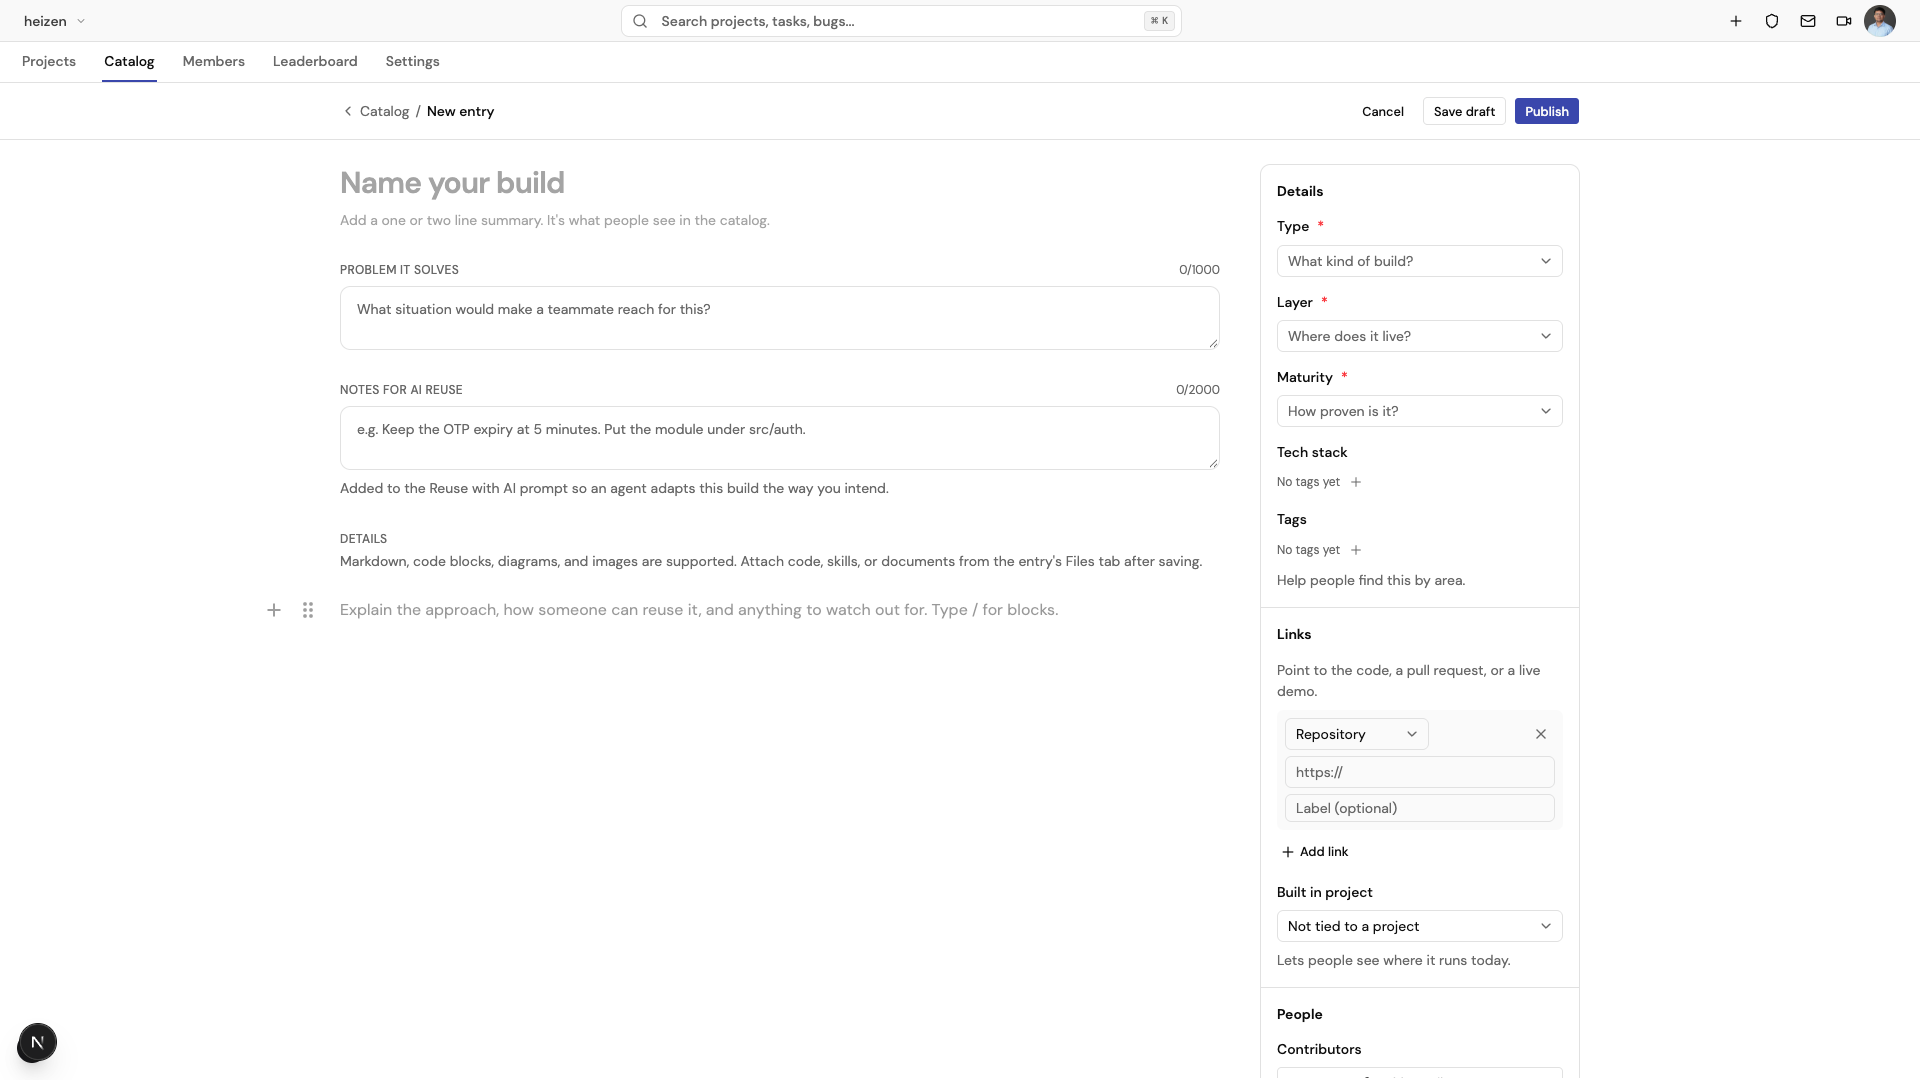
Task: Go back via Catalog breadcrumb link
Action: click(384, 111)
